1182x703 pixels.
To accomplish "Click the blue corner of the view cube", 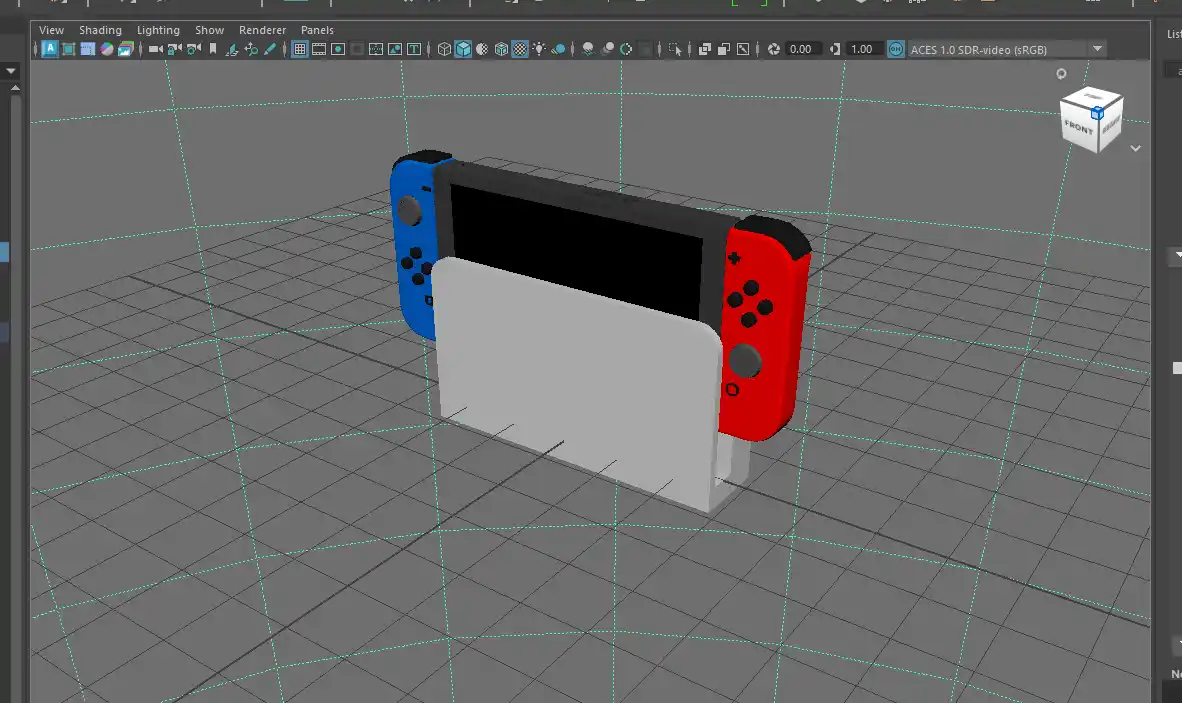I will click(x=1098, y=113).
